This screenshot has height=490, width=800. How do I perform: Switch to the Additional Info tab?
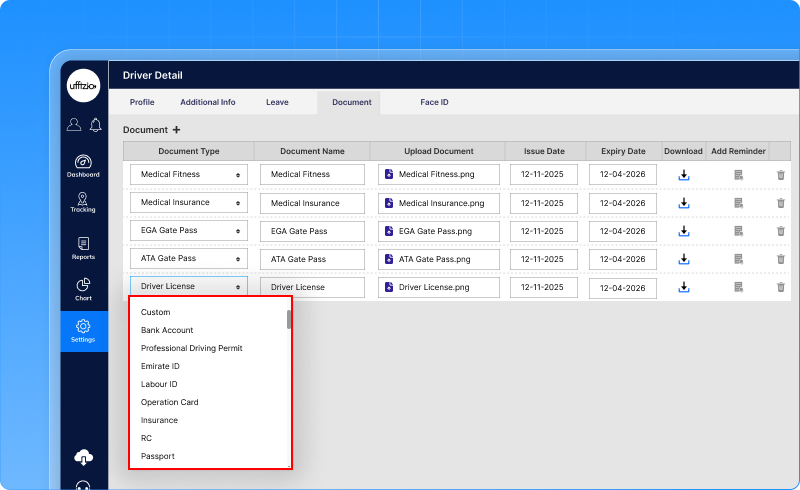point(208,102)
